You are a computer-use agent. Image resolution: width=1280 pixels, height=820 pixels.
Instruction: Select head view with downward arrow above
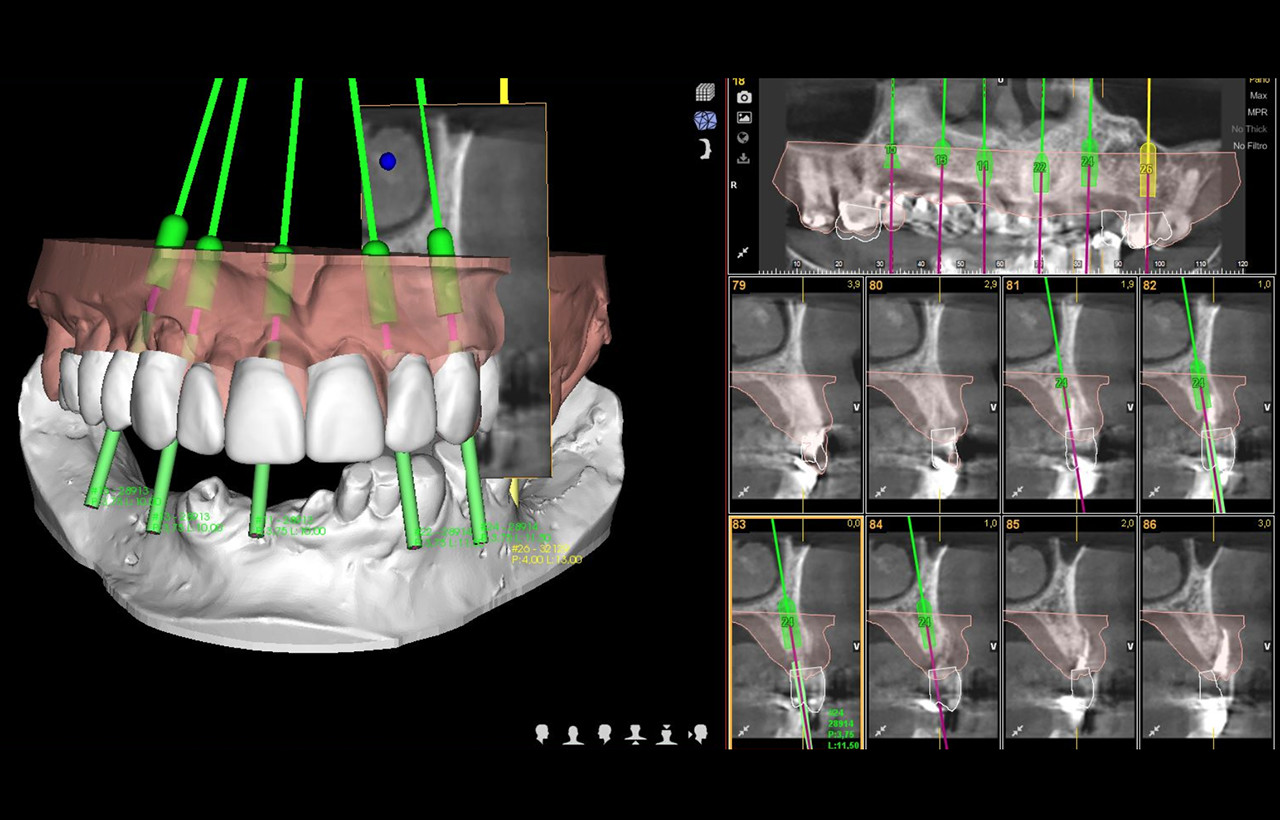666,735
